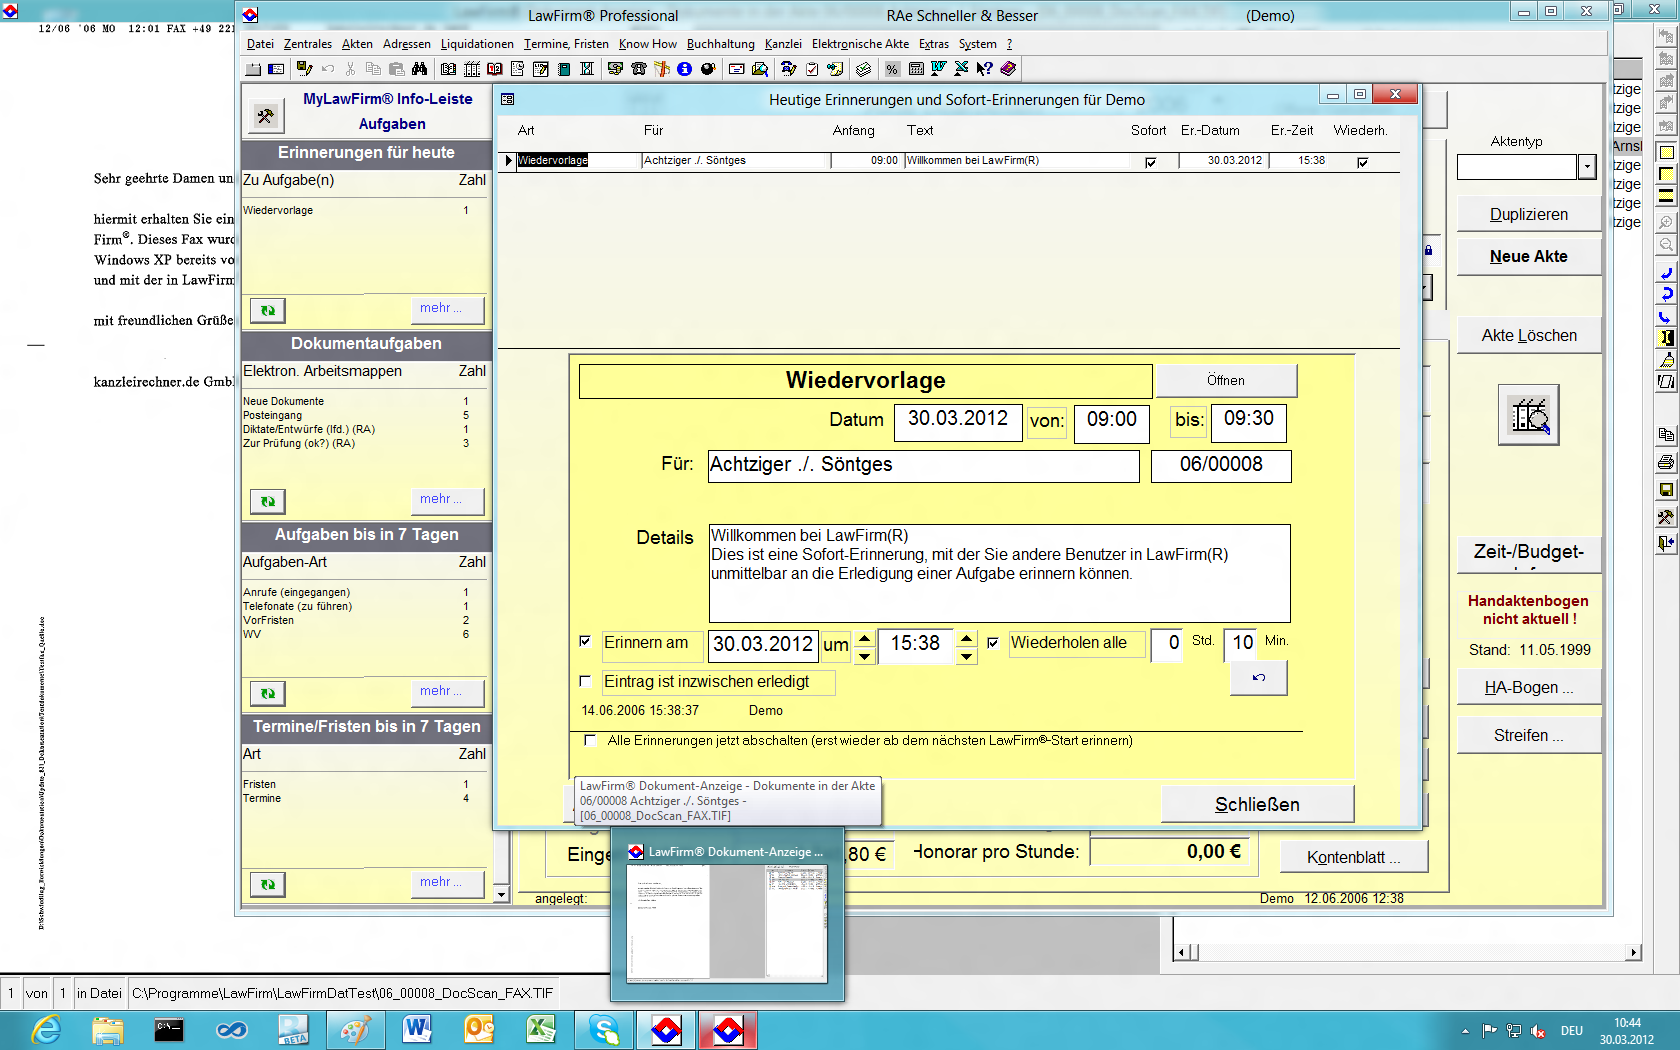Click the blue info circle toolbar icon
This screenshot has height=1050, width=1680.
(x=684, y=69)
